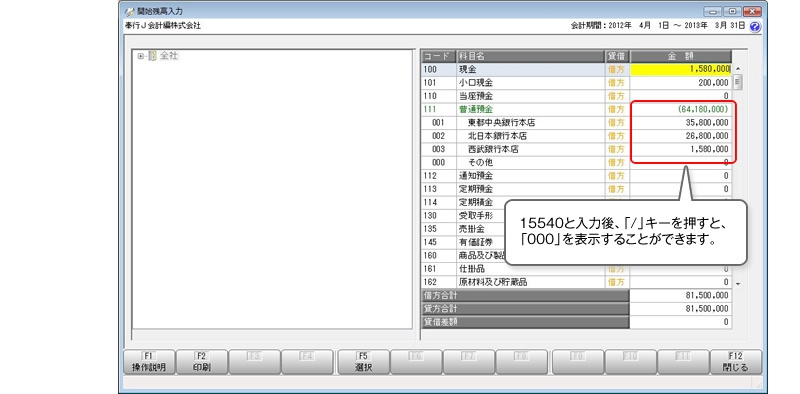
Task: Open the blue help question-mark icon
Action: [x=755, y=27]
